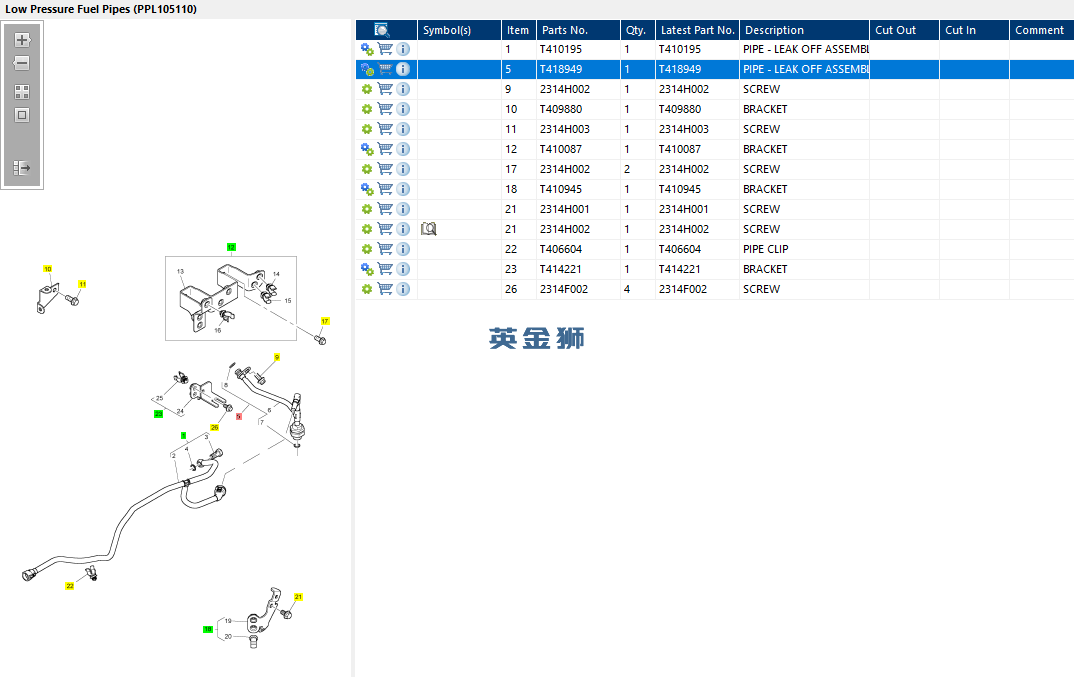
Task: Click gear assembly icon for T410195
Action: point(367,49)
